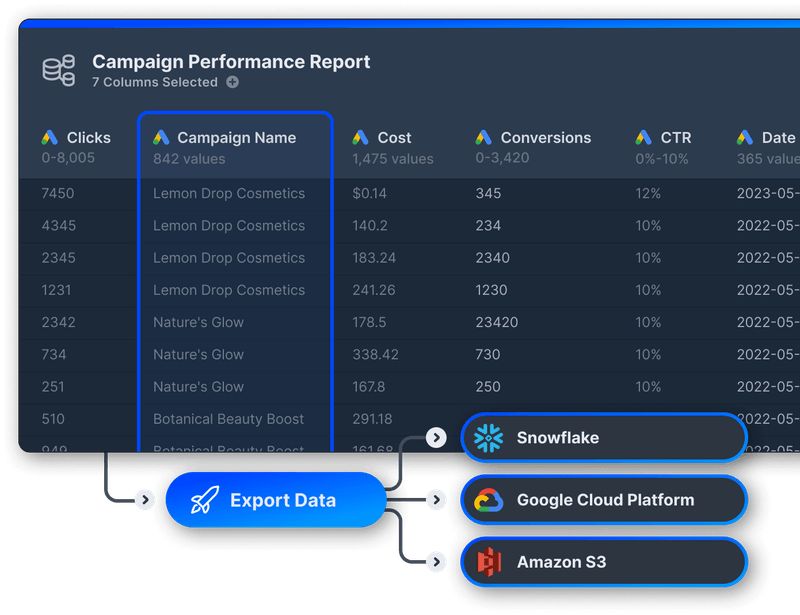Expand the arrow pointing to Amazon S3

436,561
